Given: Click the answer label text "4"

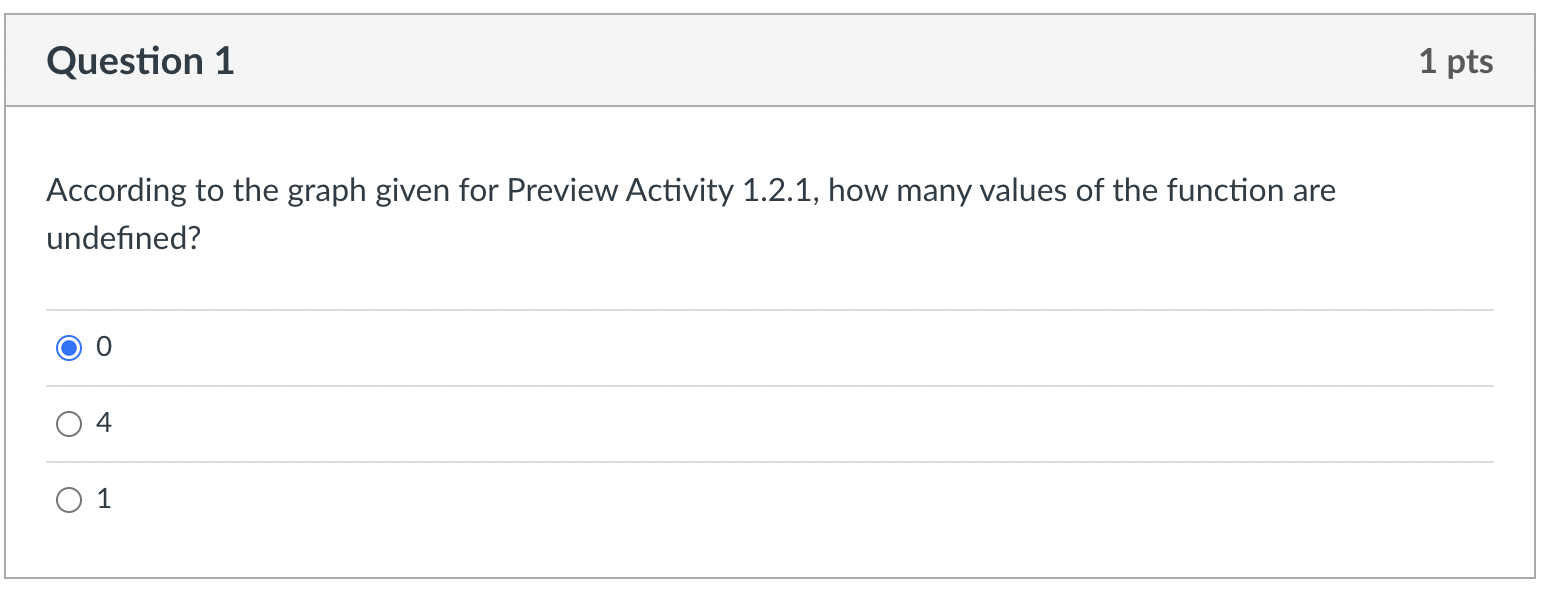Looking at the screenshot, I should point(104,424).
